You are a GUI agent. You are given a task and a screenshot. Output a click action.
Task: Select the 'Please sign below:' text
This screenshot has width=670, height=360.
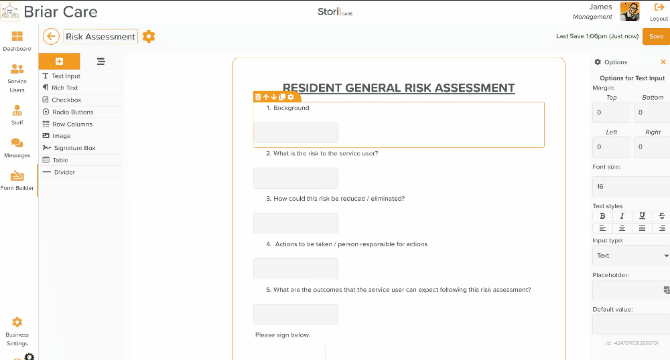click(x=282, y=335)
